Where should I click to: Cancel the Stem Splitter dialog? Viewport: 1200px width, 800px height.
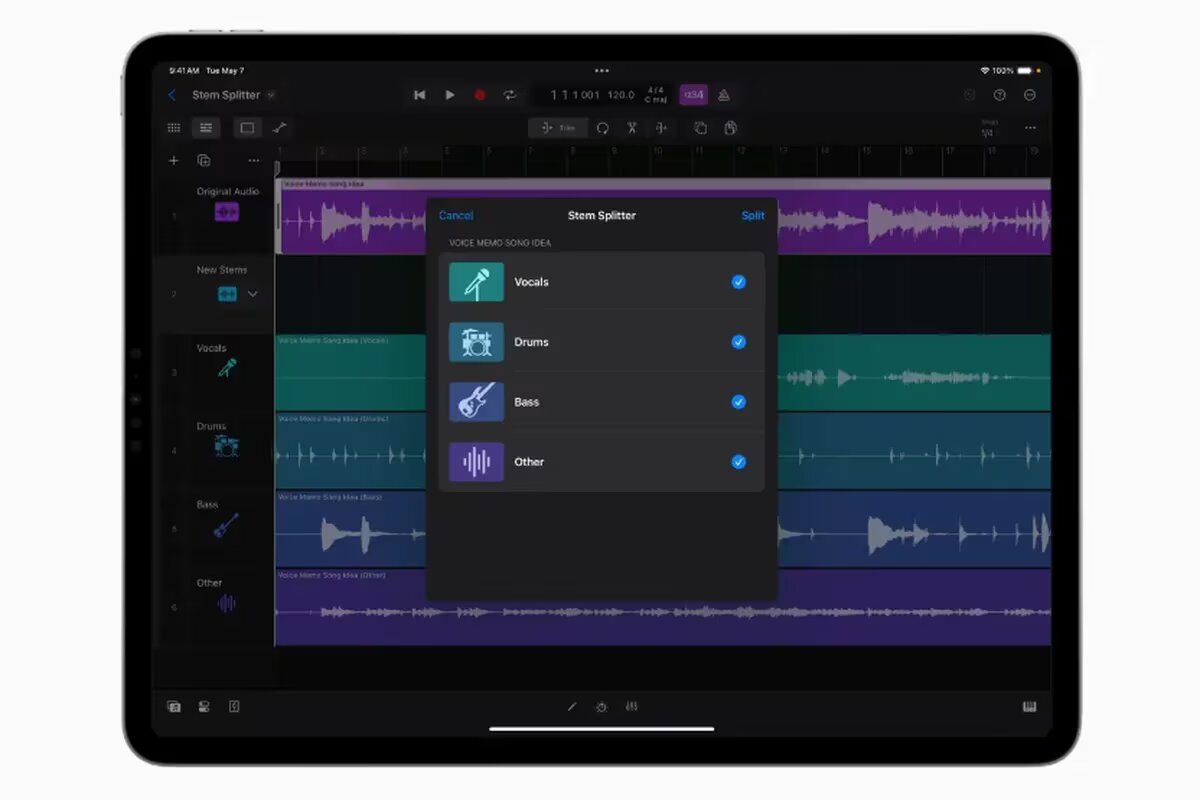tap(456, 215)
